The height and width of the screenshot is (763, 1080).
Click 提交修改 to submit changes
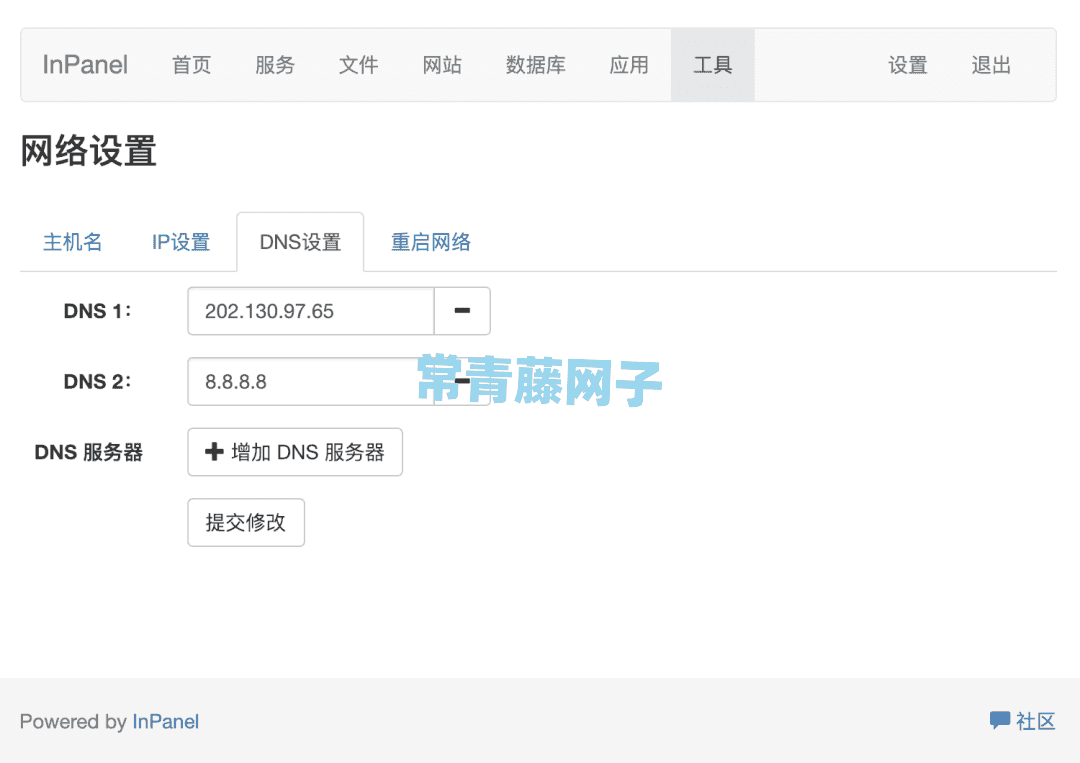245,522
